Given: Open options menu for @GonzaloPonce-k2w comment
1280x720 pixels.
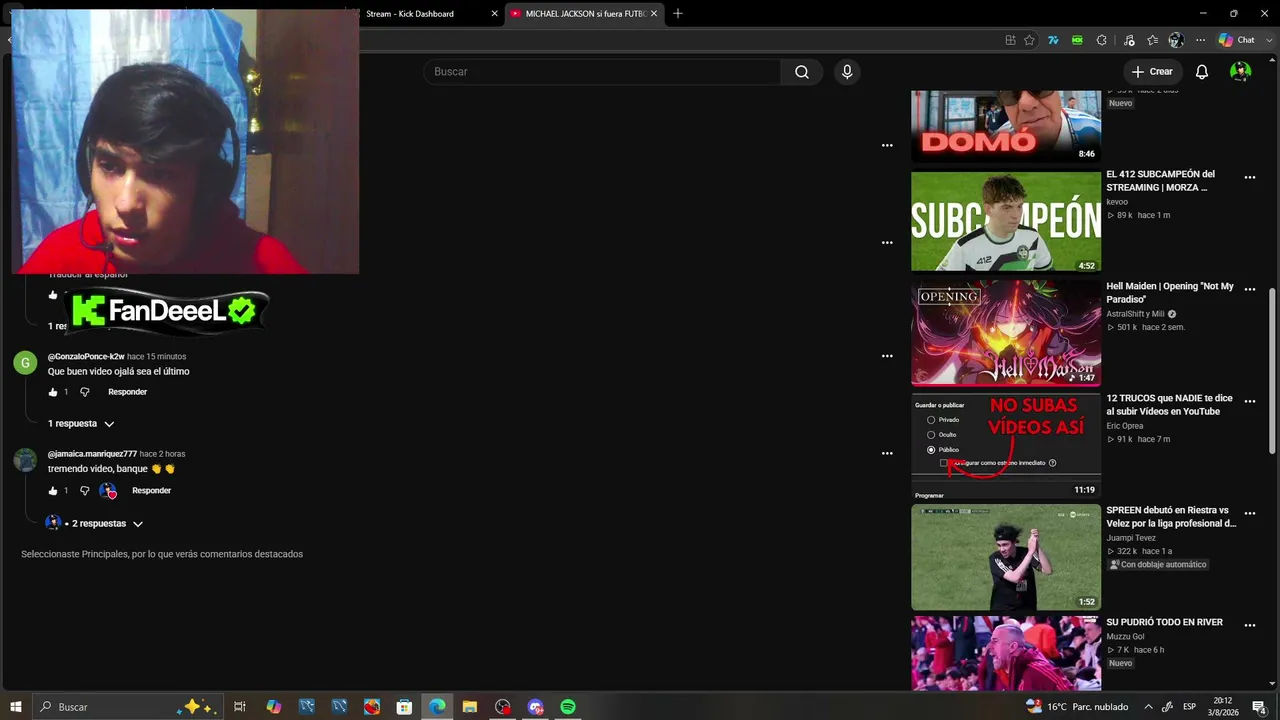Looking at the screenshot, I should [x=887, y=356].
